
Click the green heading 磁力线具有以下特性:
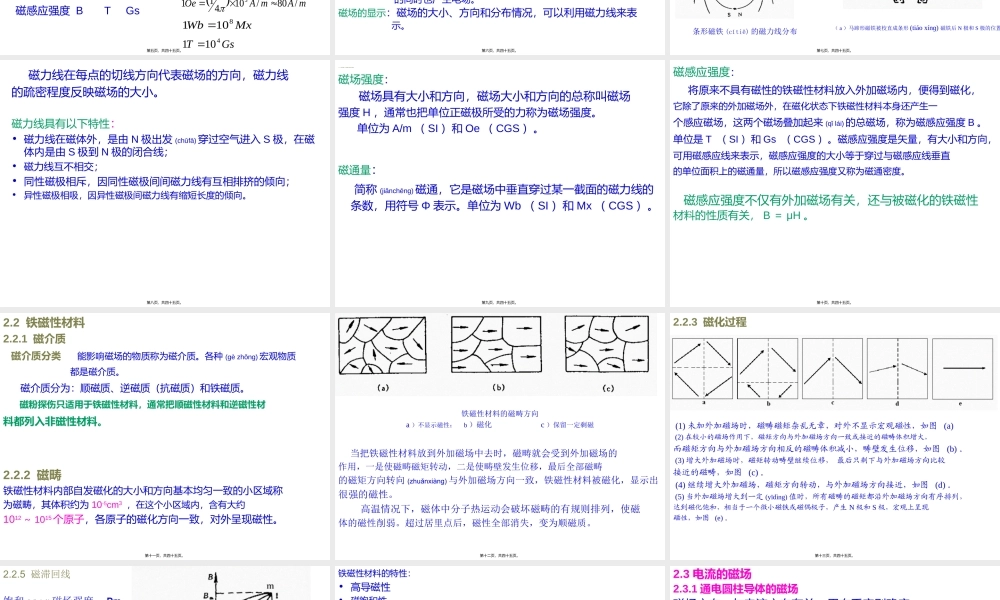pos(62,124)
